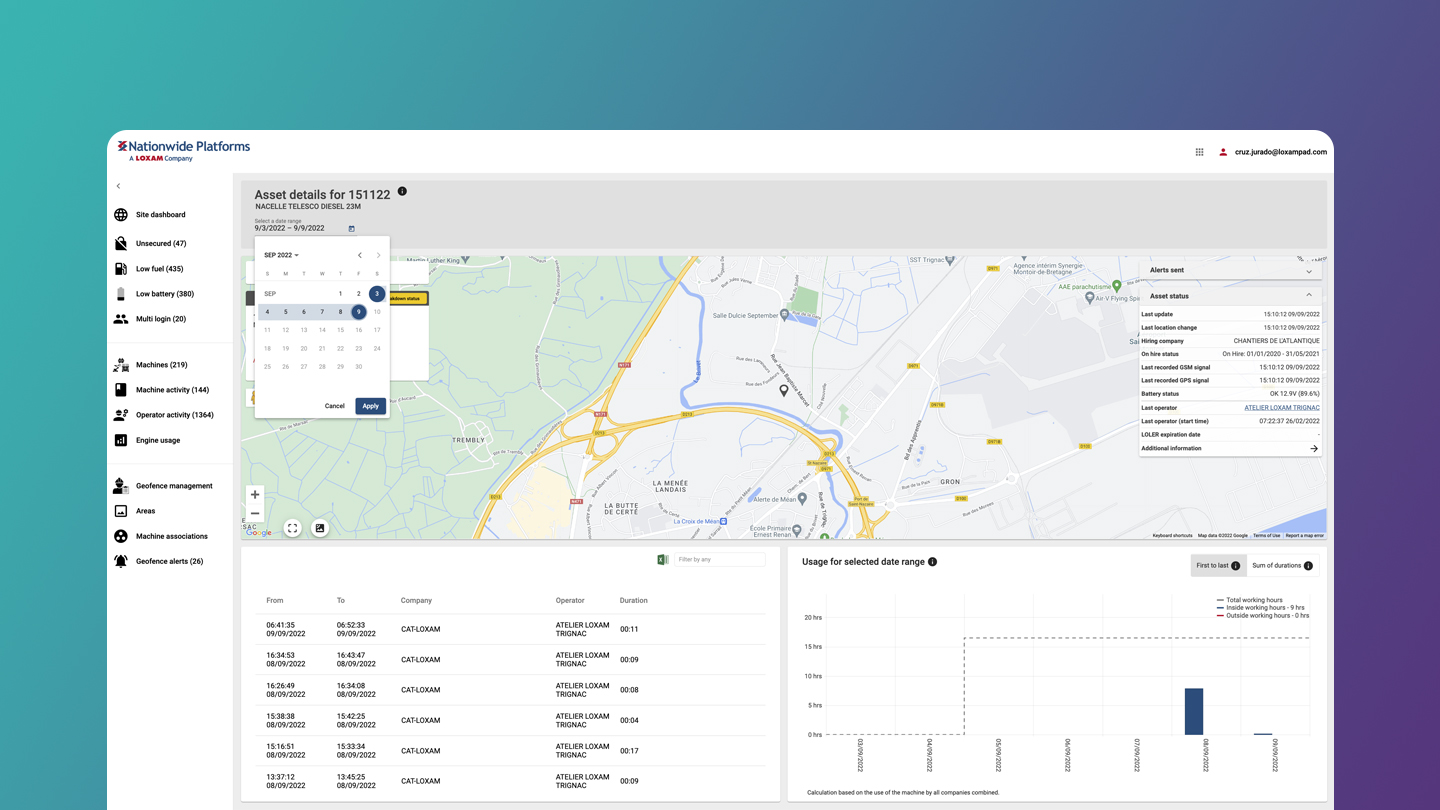The width and height of the screenshot is (1440, 810).
Task: Click the user account avatar icon
Action: [x=1223, y=152]
